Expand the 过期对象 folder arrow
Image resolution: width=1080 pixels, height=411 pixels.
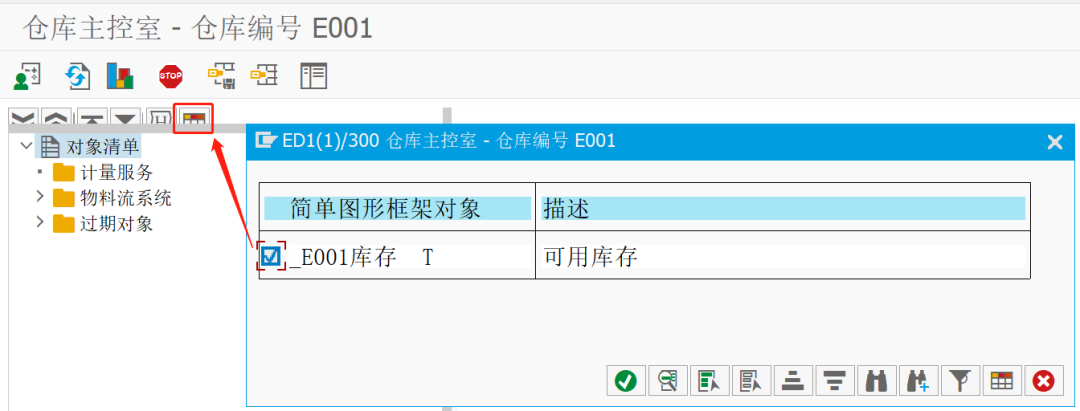(x=39, y=222)
